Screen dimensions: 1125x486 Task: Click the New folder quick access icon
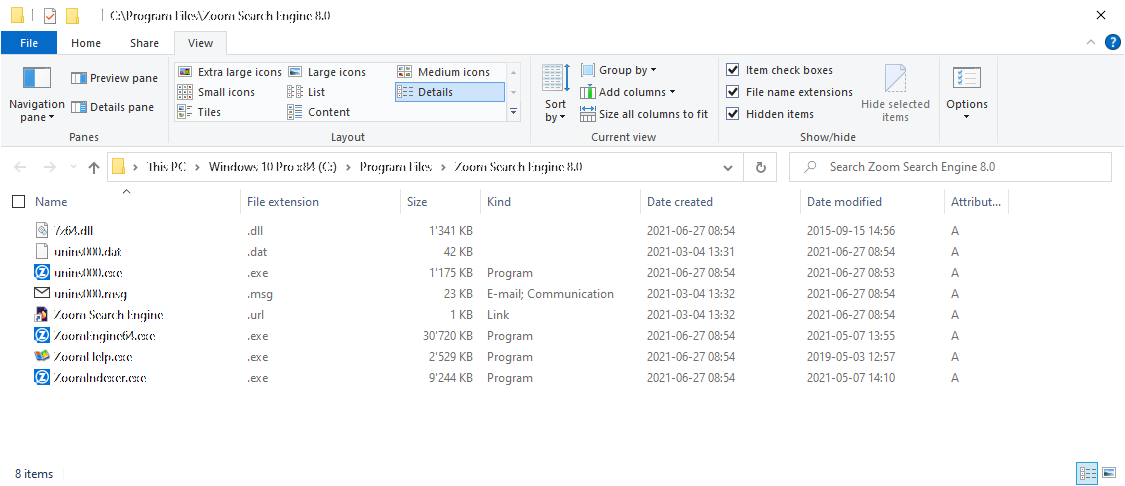click(x=72, y=15)
